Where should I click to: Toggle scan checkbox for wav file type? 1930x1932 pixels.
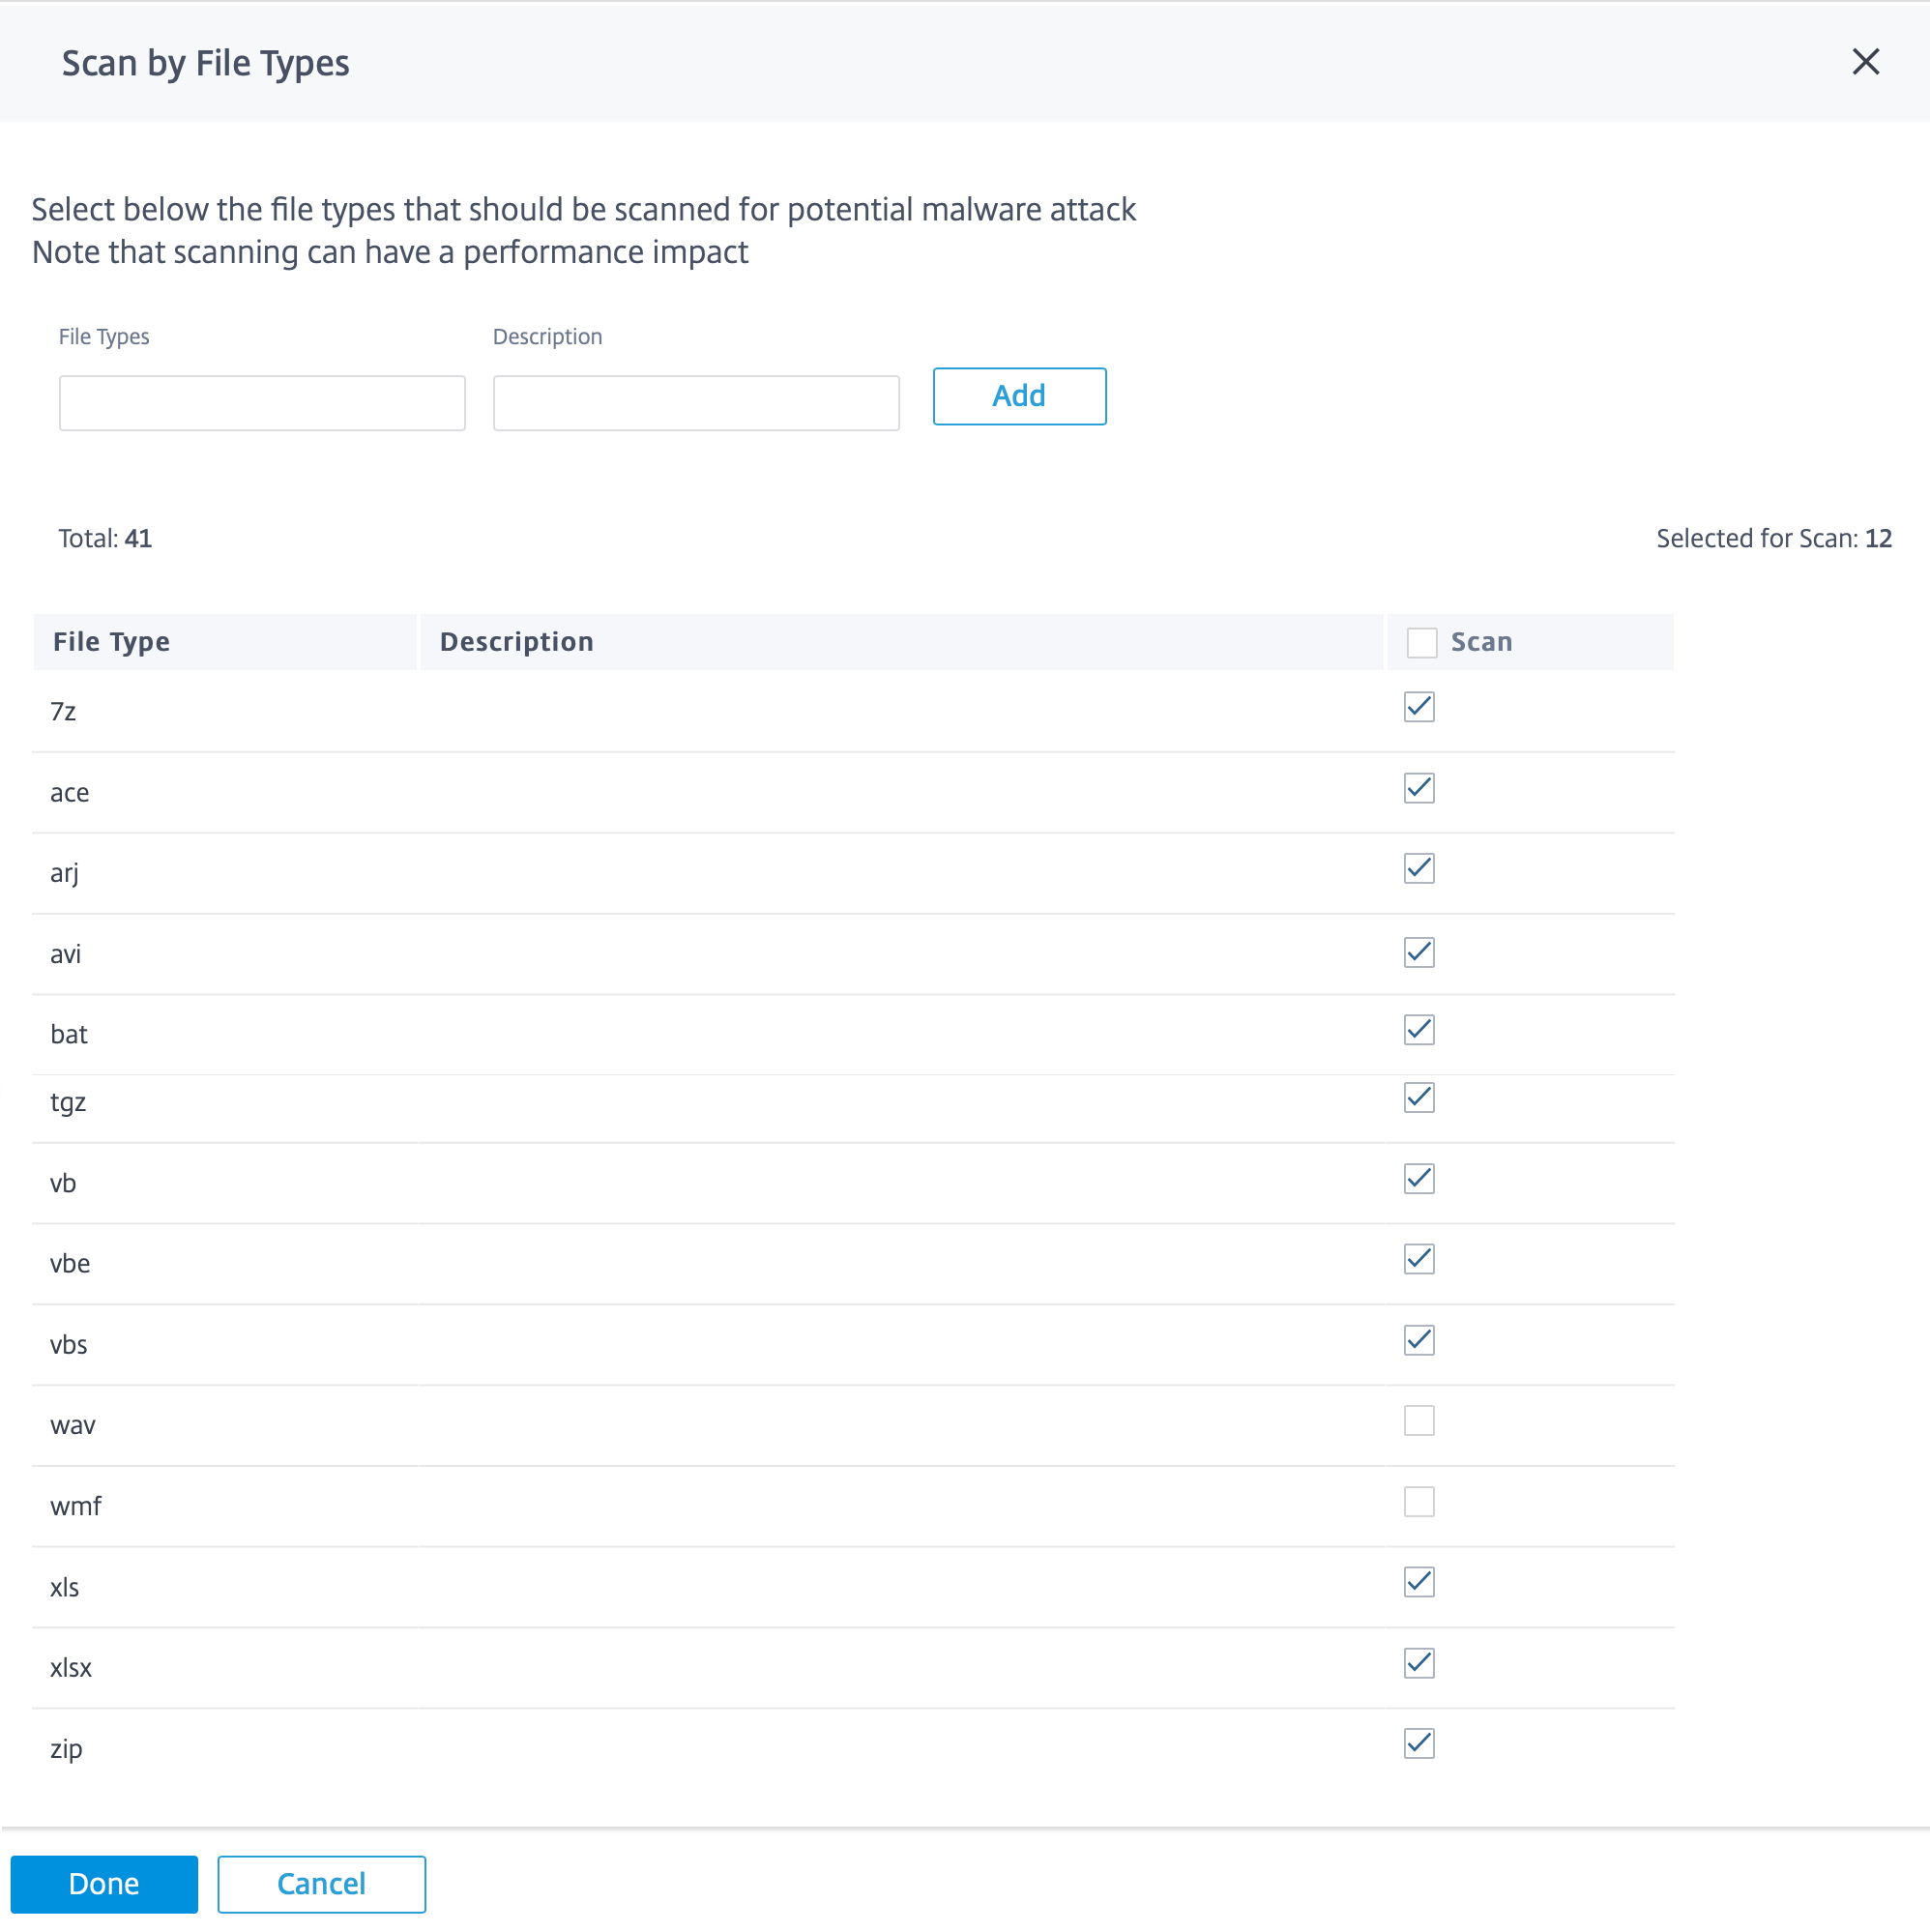pos(1419,1421)
